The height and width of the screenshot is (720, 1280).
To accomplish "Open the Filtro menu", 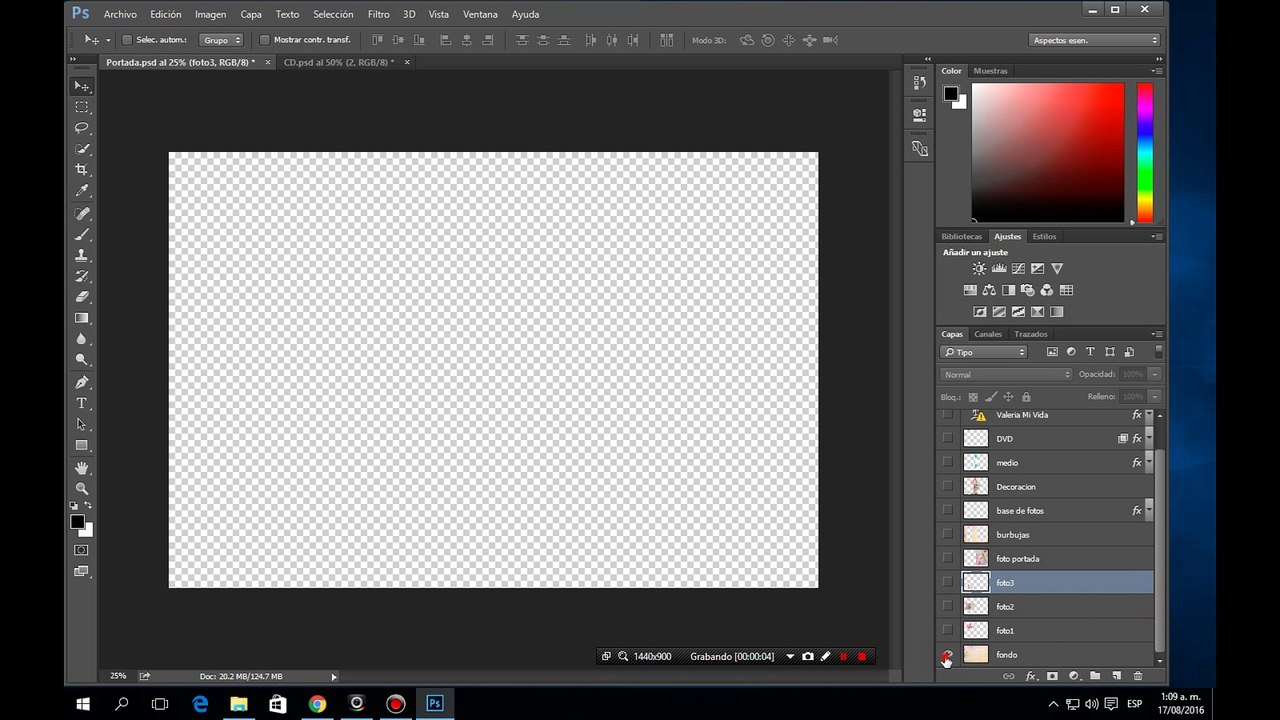I will [378, 14].
